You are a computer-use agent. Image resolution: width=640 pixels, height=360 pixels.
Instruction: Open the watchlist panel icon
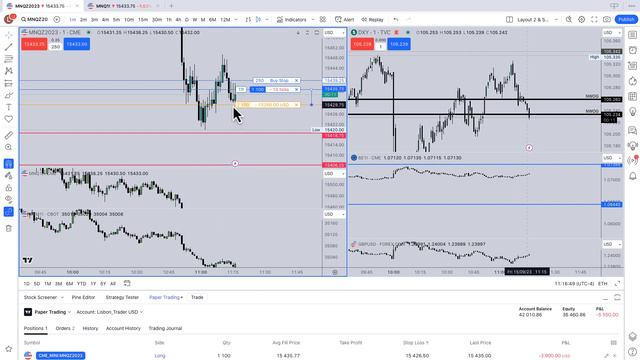pyautogui.click(x=632, y=35)
